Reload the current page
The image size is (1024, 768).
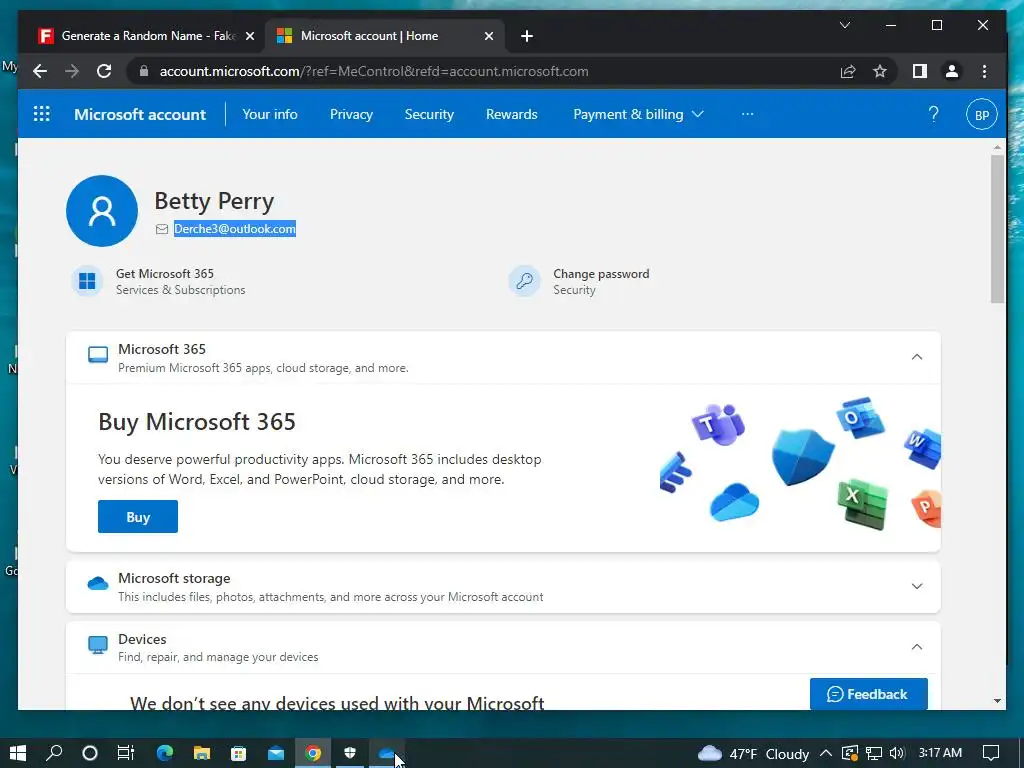point(104,71)
